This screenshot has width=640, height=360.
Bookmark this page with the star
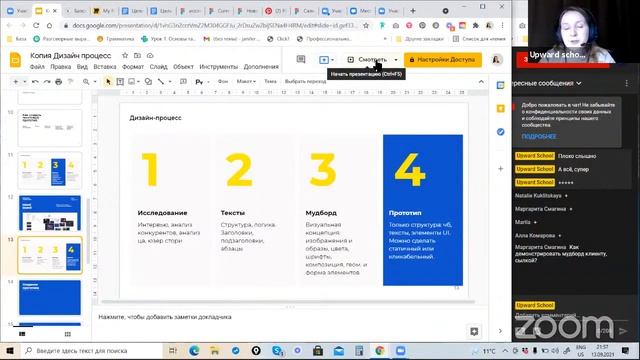tap(366, 25)
